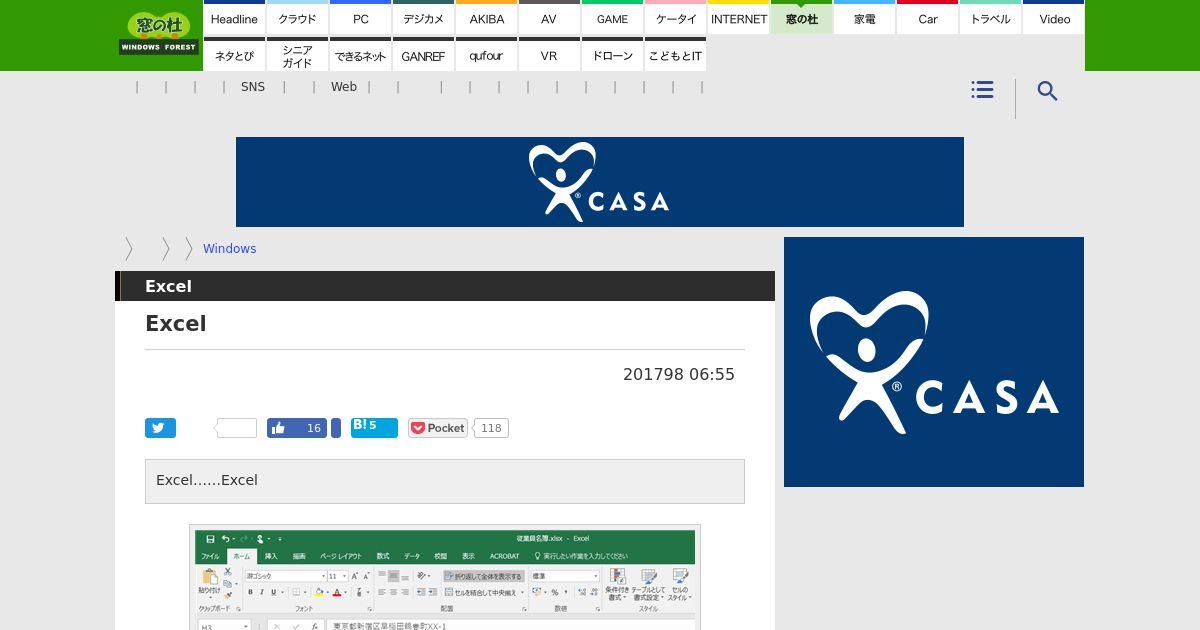Click the Excel……Excel summary box
The image size is (1200, 630).
coord(445,481)
